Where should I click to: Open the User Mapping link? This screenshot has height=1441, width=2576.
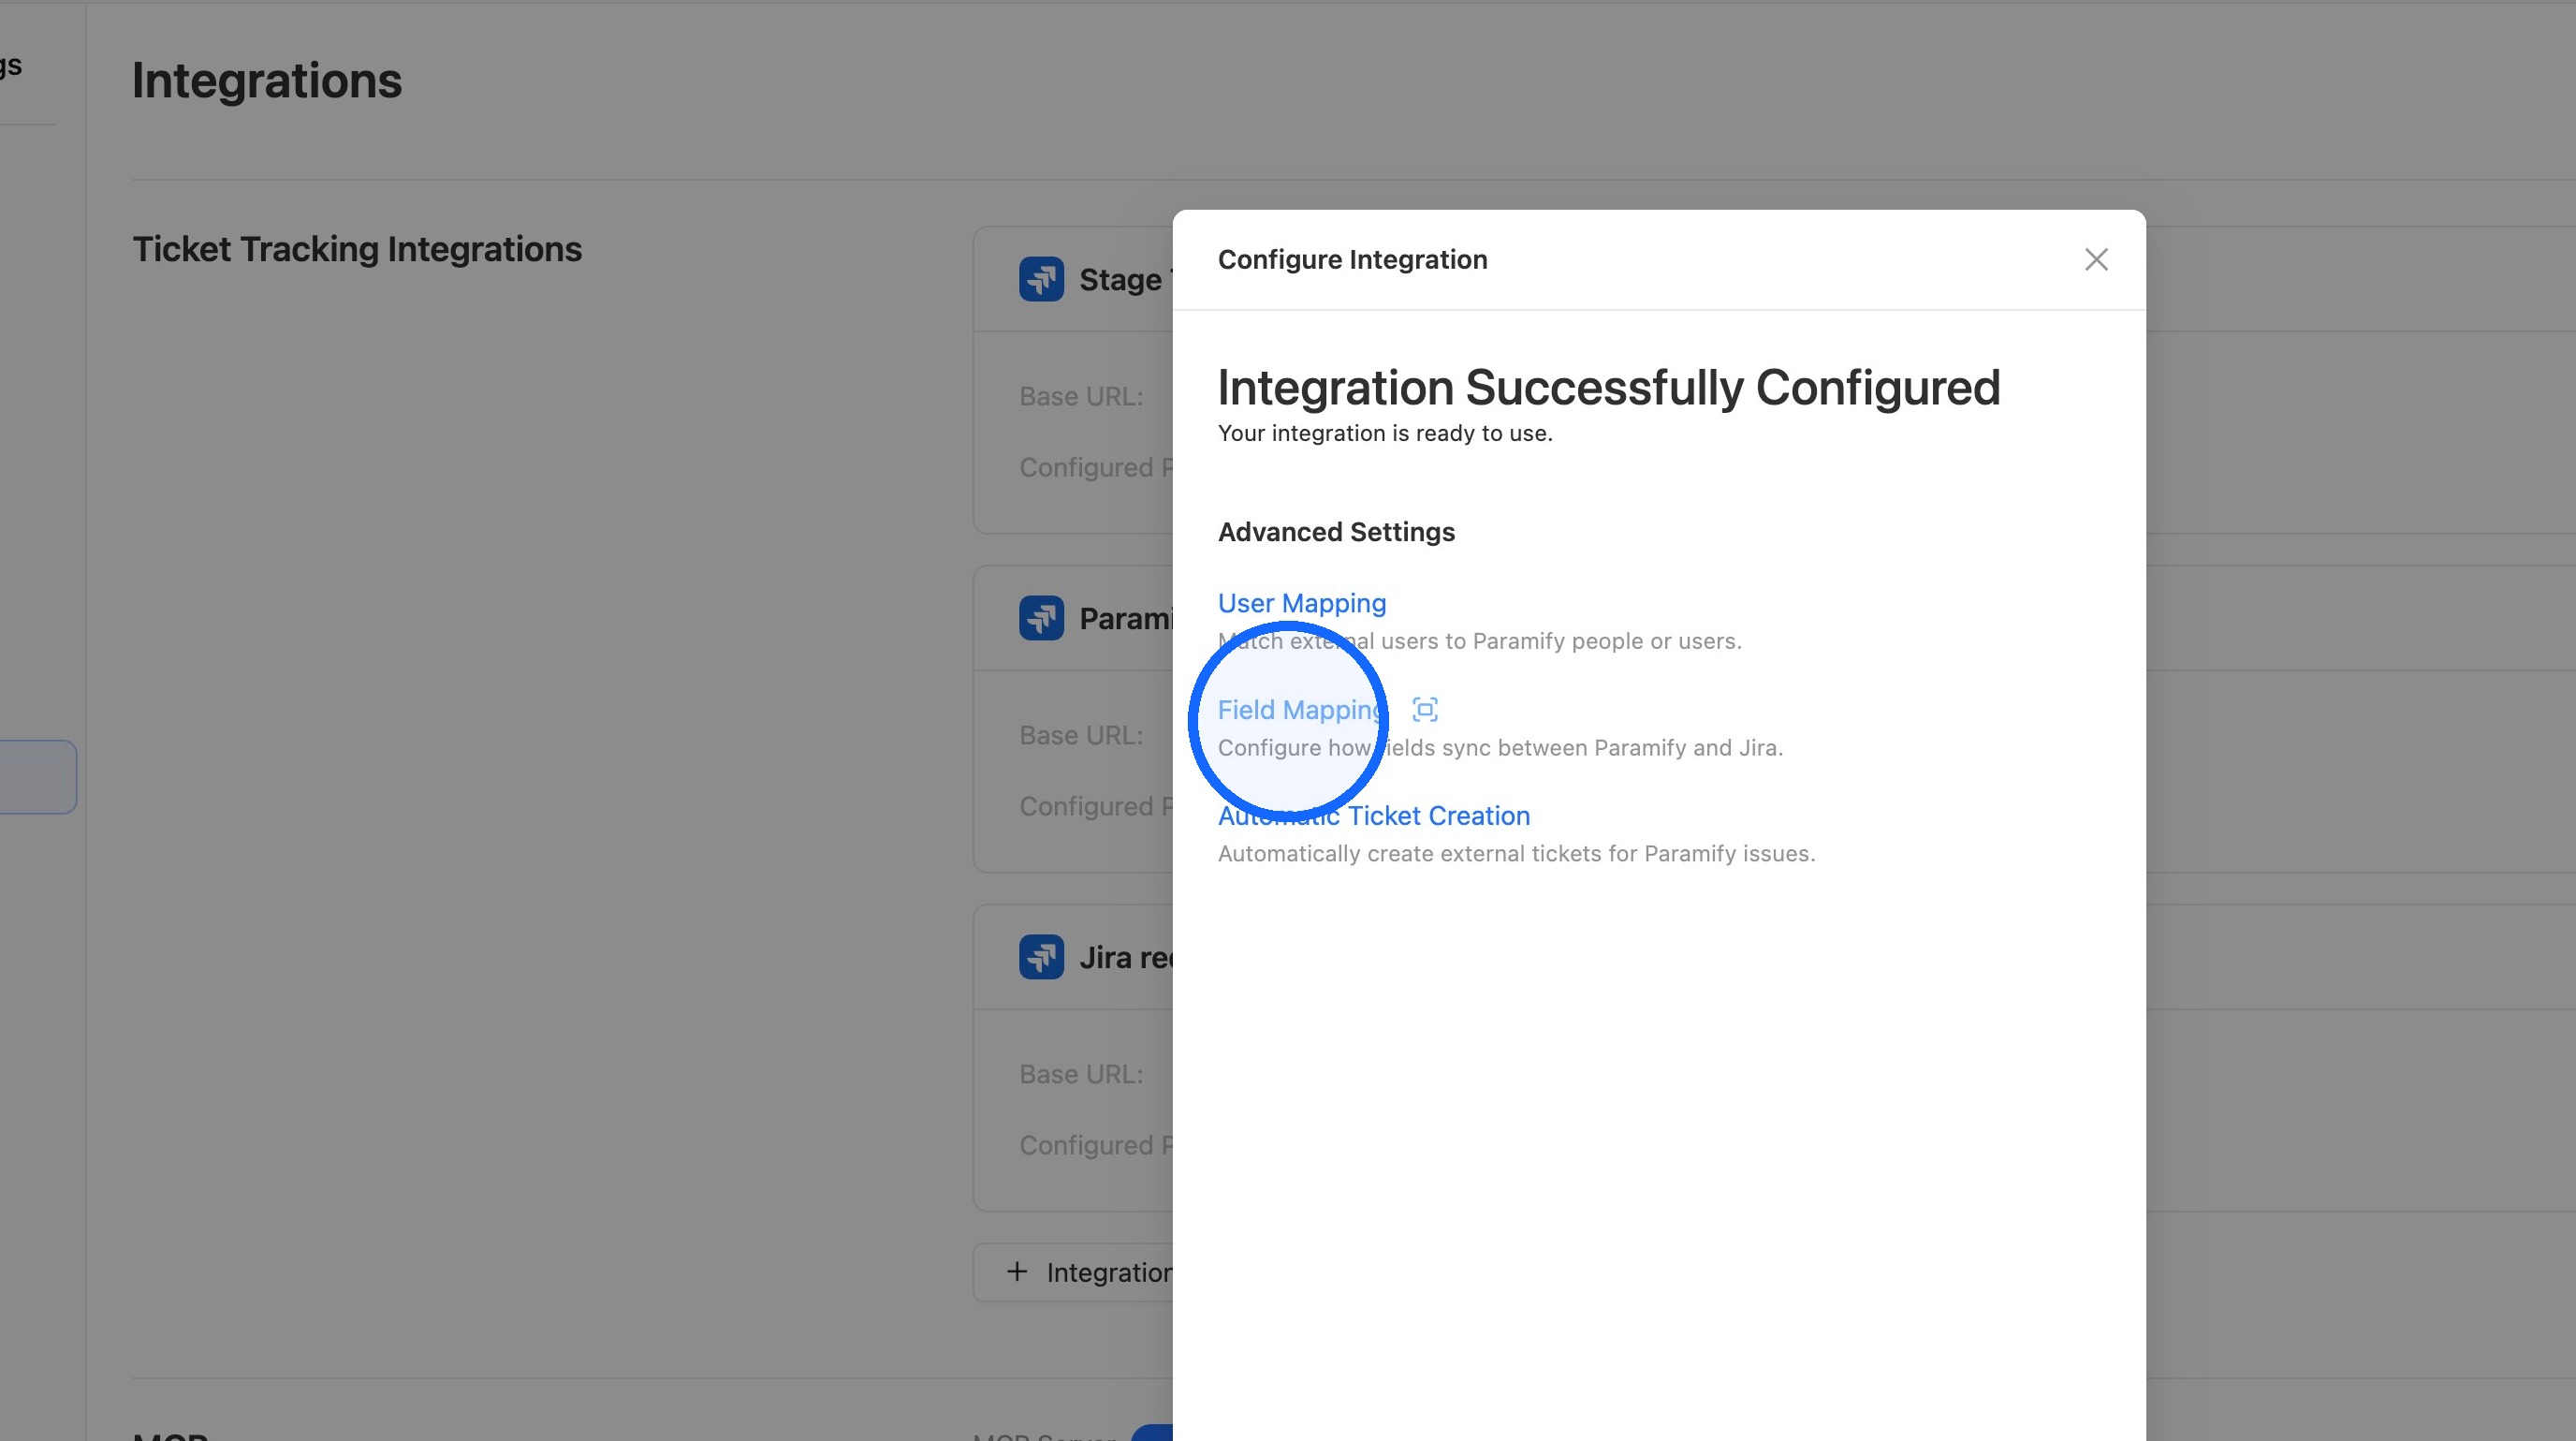point(1302,603)
